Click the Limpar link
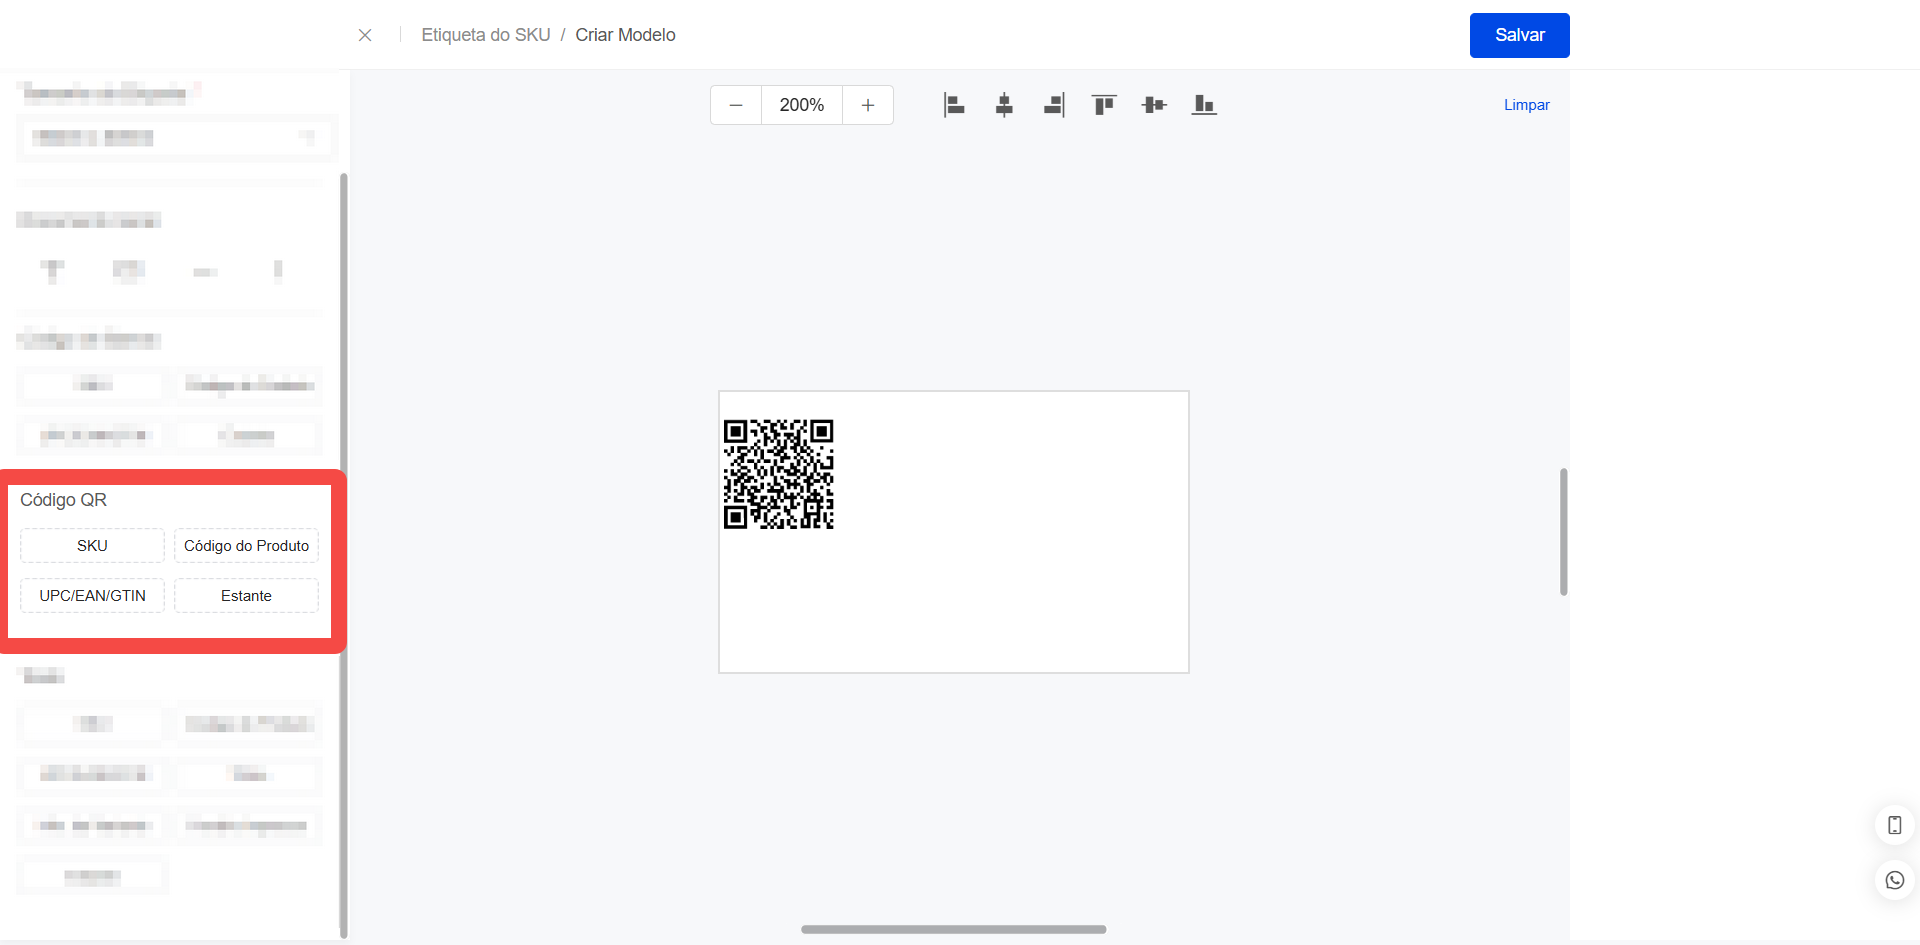Image resolution: width=1920 pixels, height=945 pixels. pyautogui.click(x=1526, y=105)
